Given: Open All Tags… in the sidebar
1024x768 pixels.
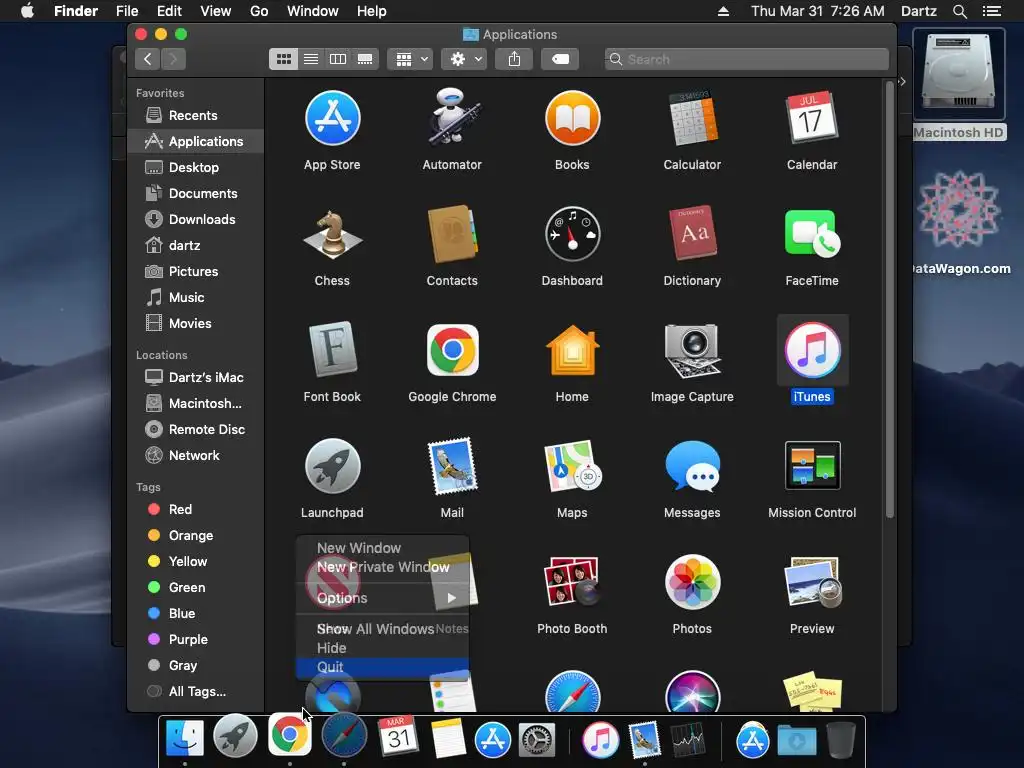Looking at the screenshot, I should coord(196,691).
